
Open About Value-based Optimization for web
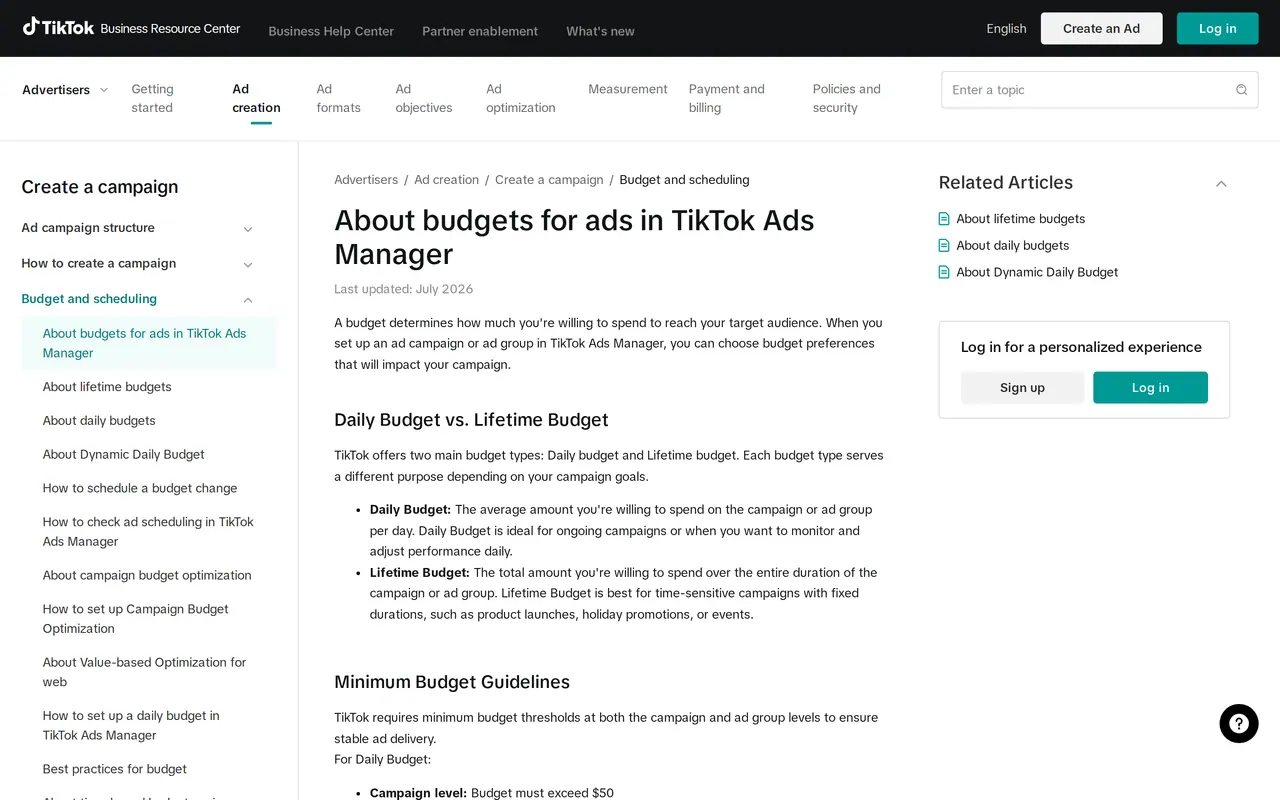[x=144, y=672]
